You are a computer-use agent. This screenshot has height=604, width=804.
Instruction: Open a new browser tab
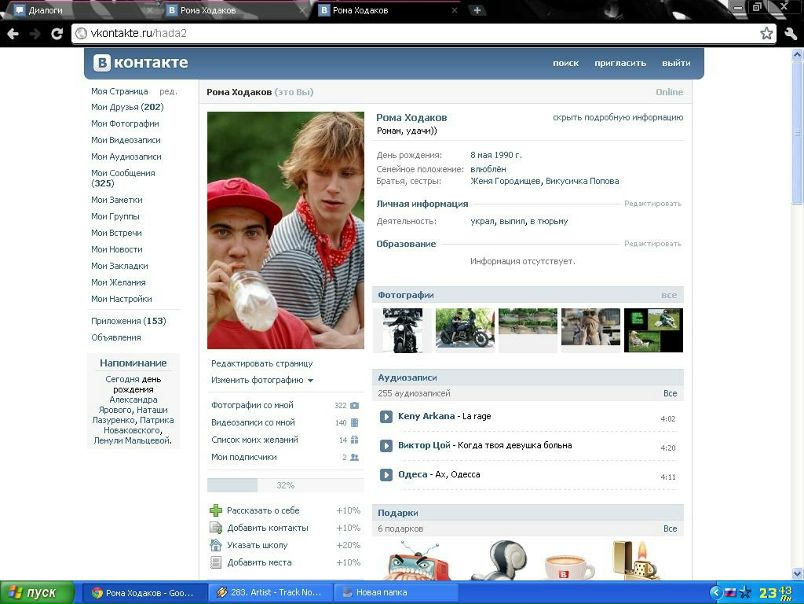click(x=477, y=10)
